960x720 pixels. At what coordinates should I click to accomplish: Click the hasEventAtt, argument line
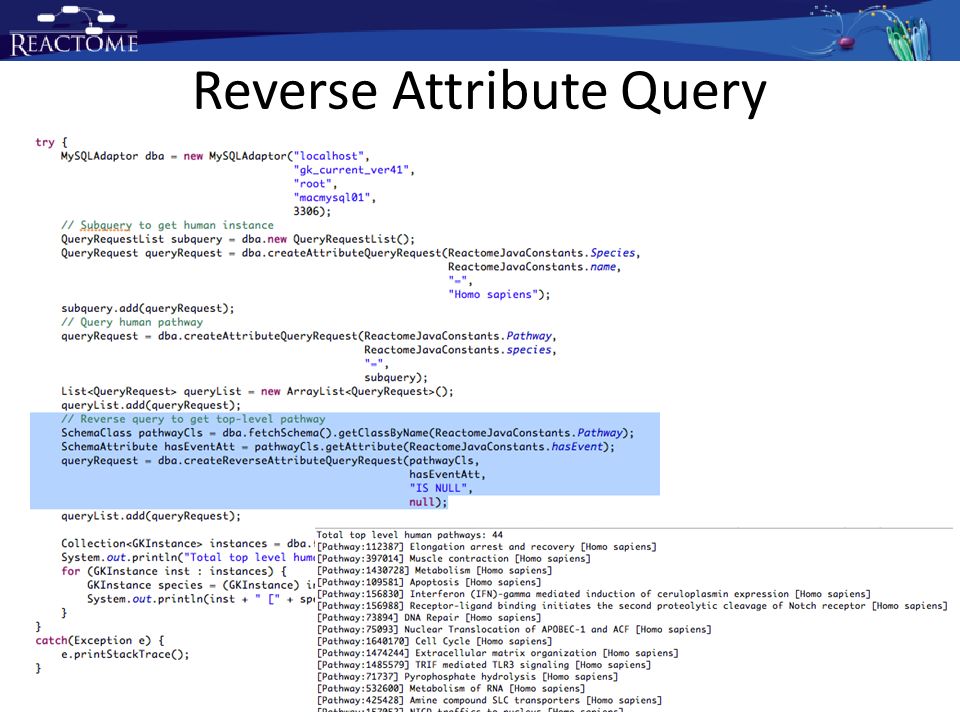(447, 474)
